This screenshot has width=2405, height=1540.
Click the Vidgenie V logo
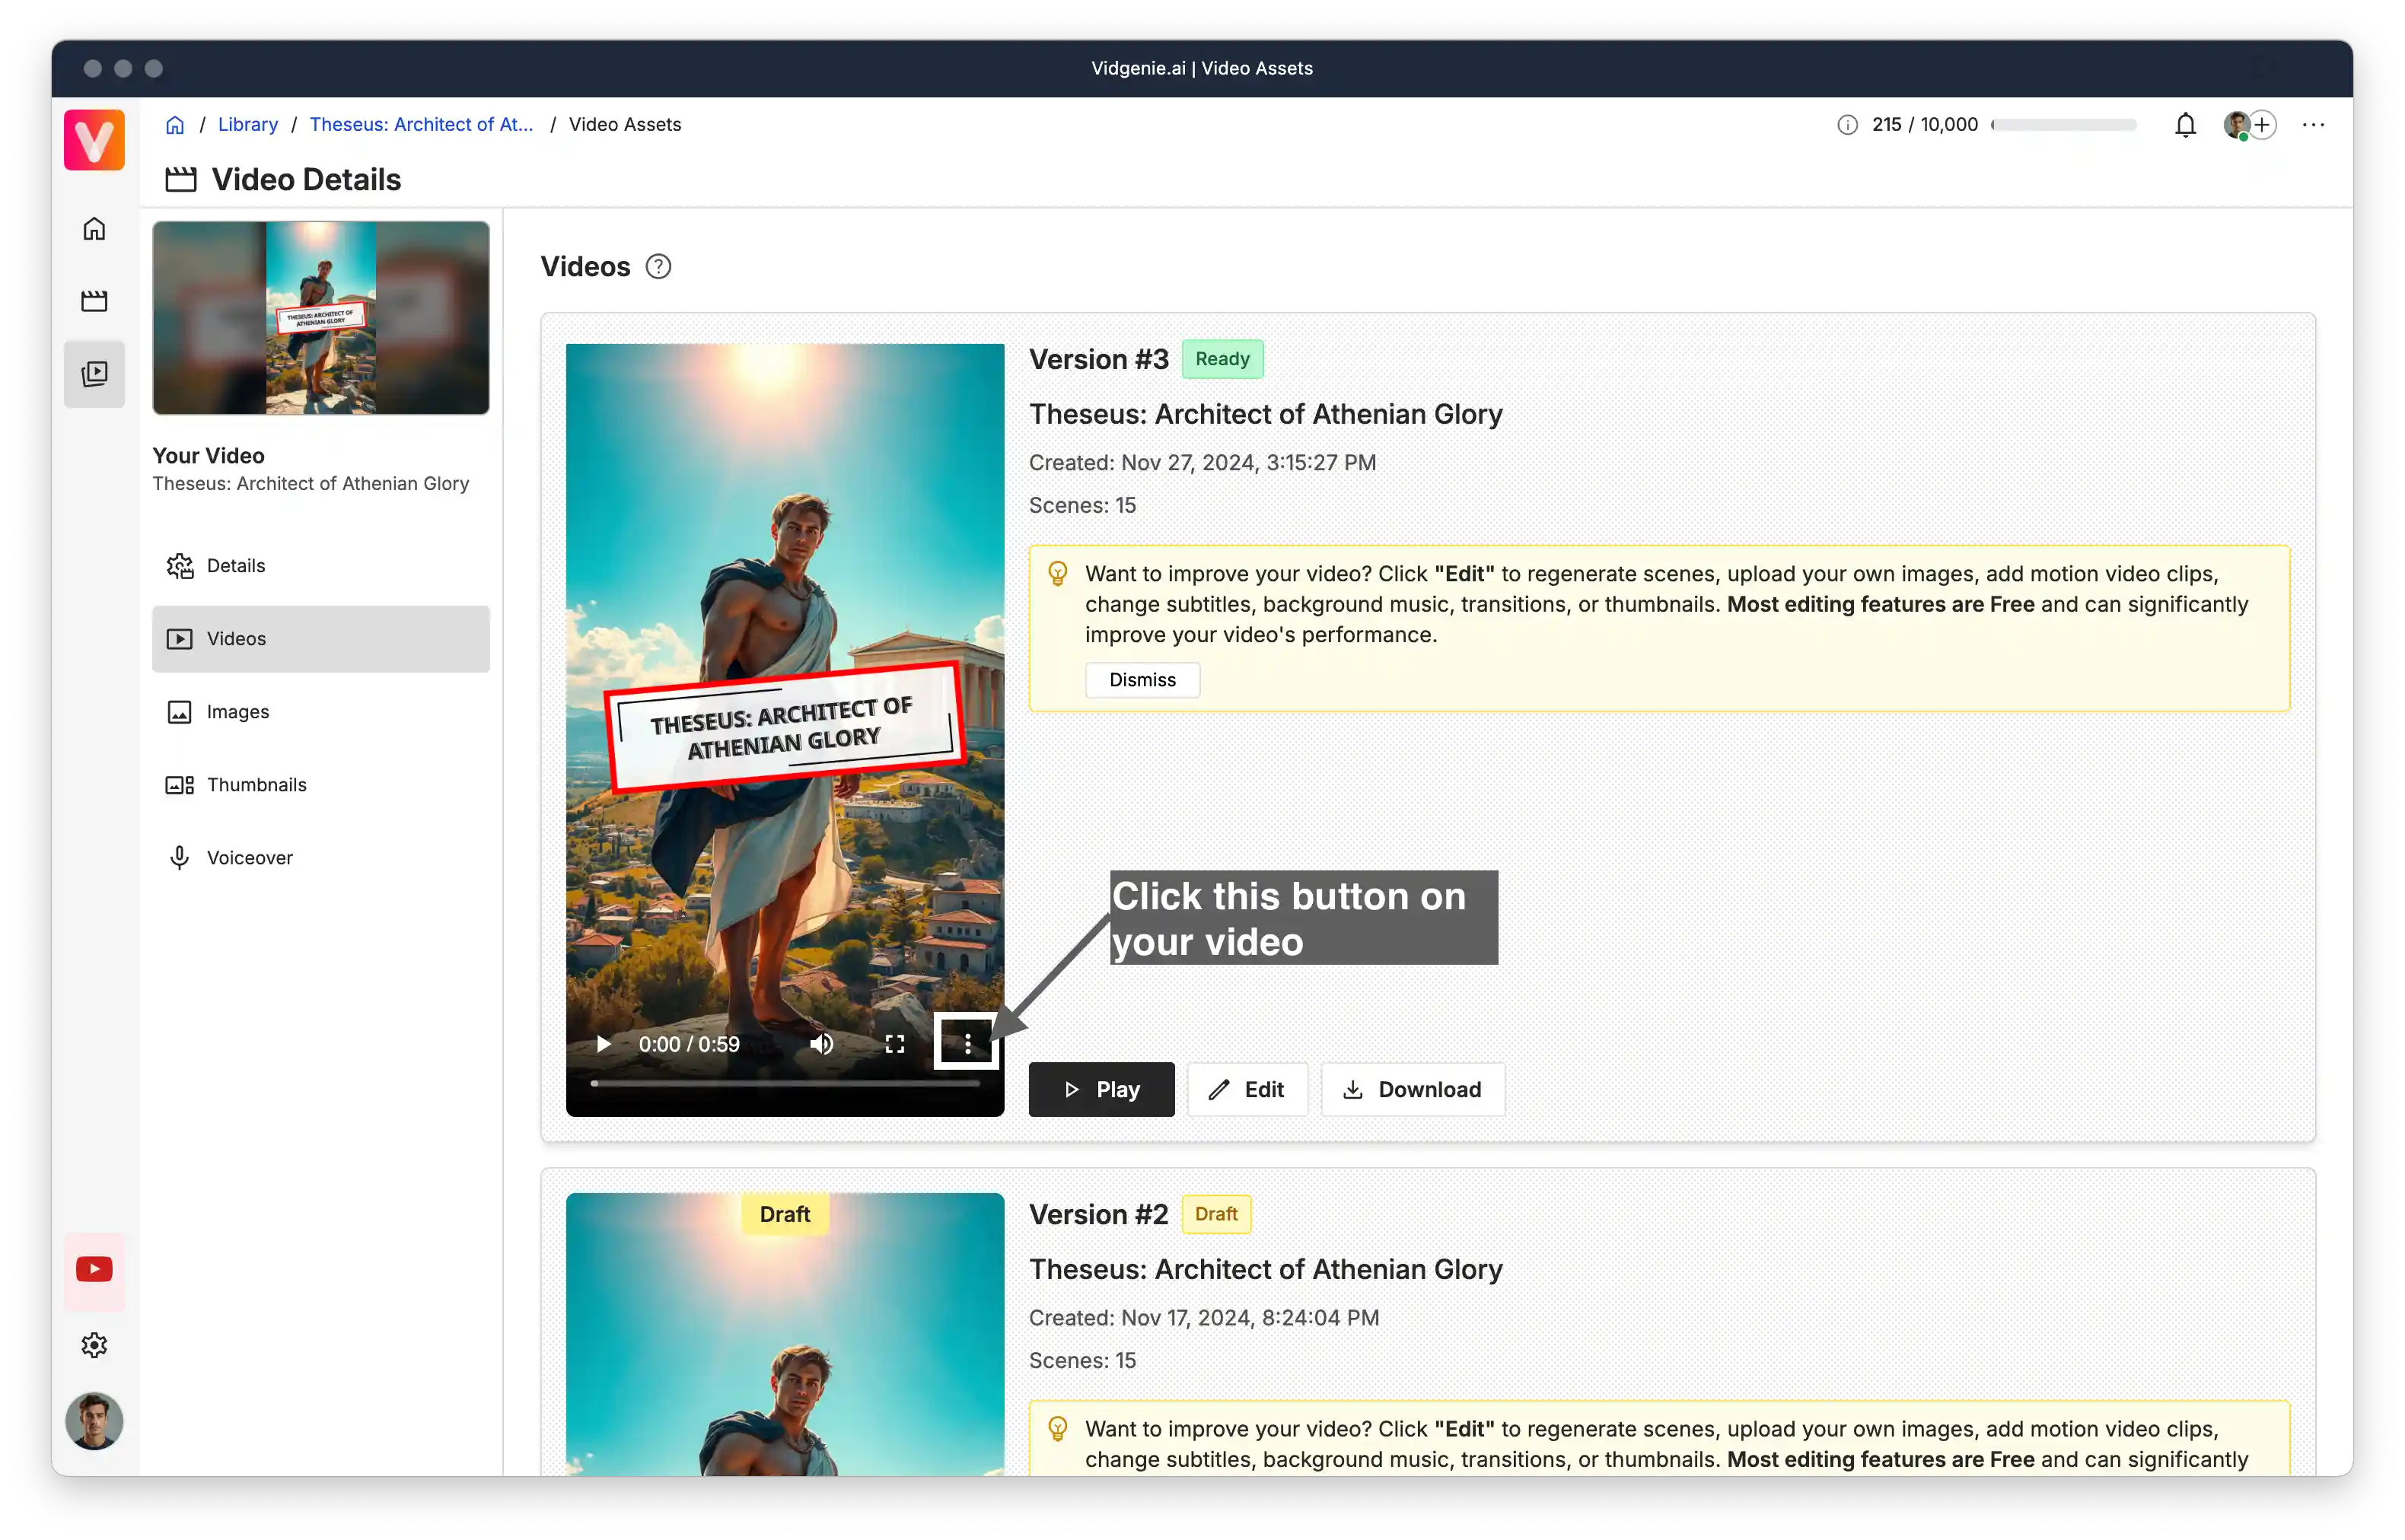94,140
